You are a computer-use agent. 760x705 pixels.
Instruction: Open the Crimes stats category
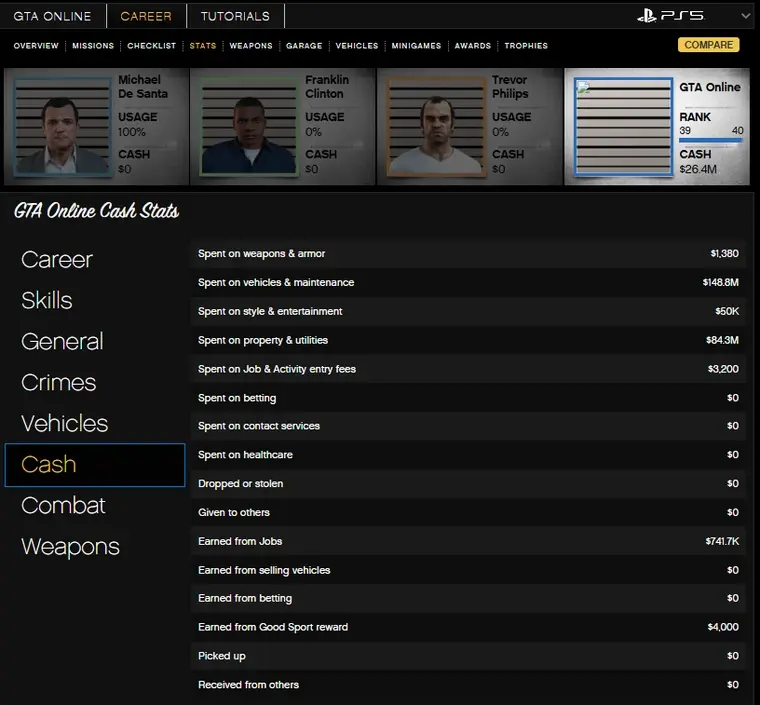[x=59, y=383]
